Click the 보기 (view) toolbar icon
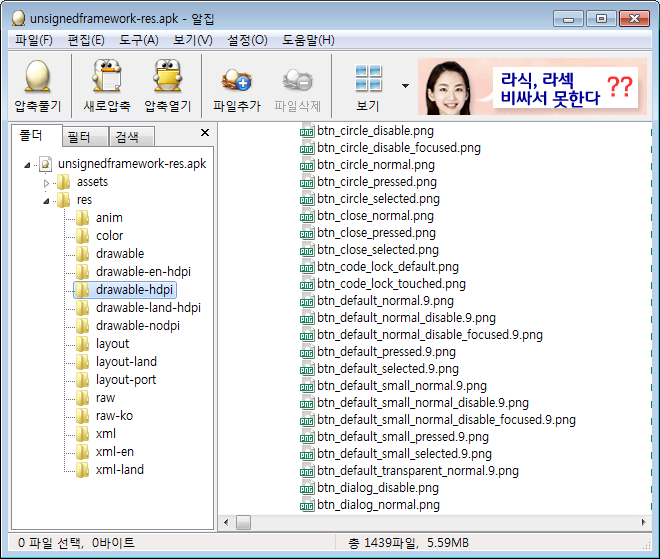 click(x=368, y=78)
